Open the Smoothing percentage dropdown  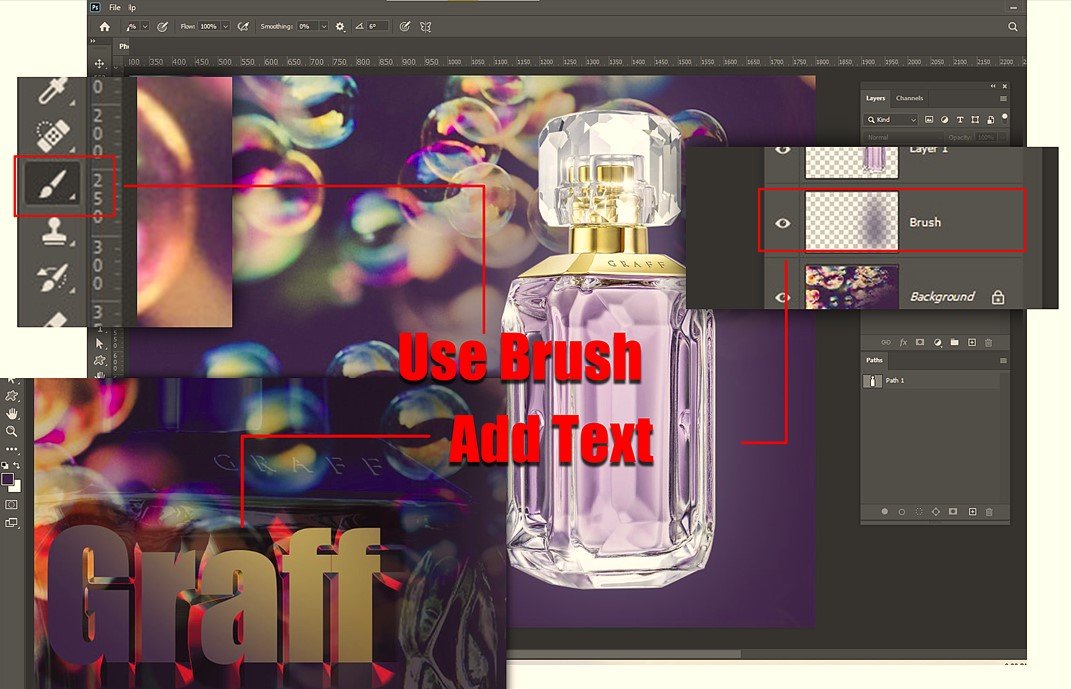click(x=324, y=27)
